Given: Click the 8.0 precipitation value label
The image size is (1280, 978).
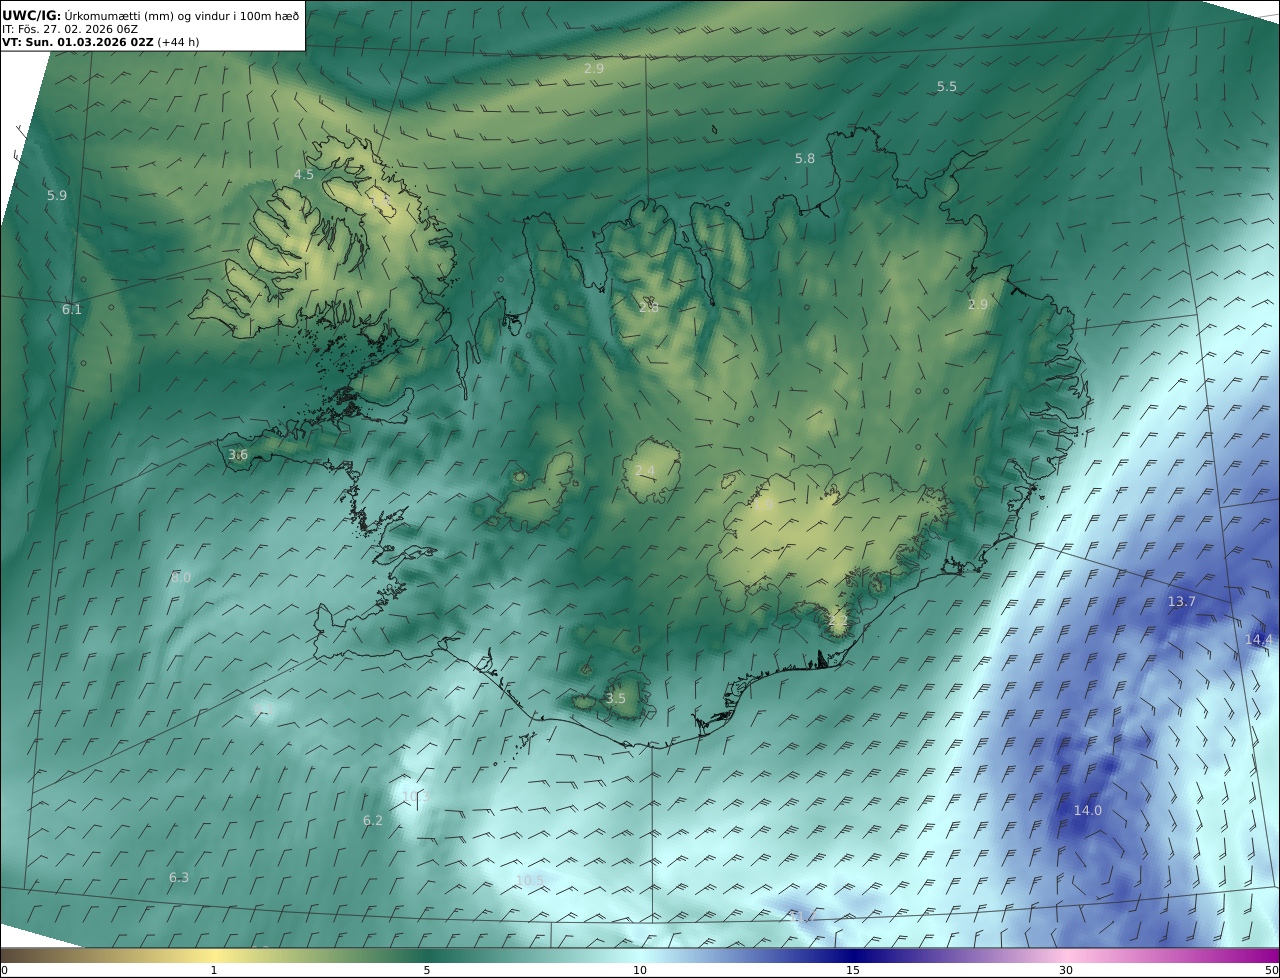Looking at the screenshot, I should [x=181, y=578].
